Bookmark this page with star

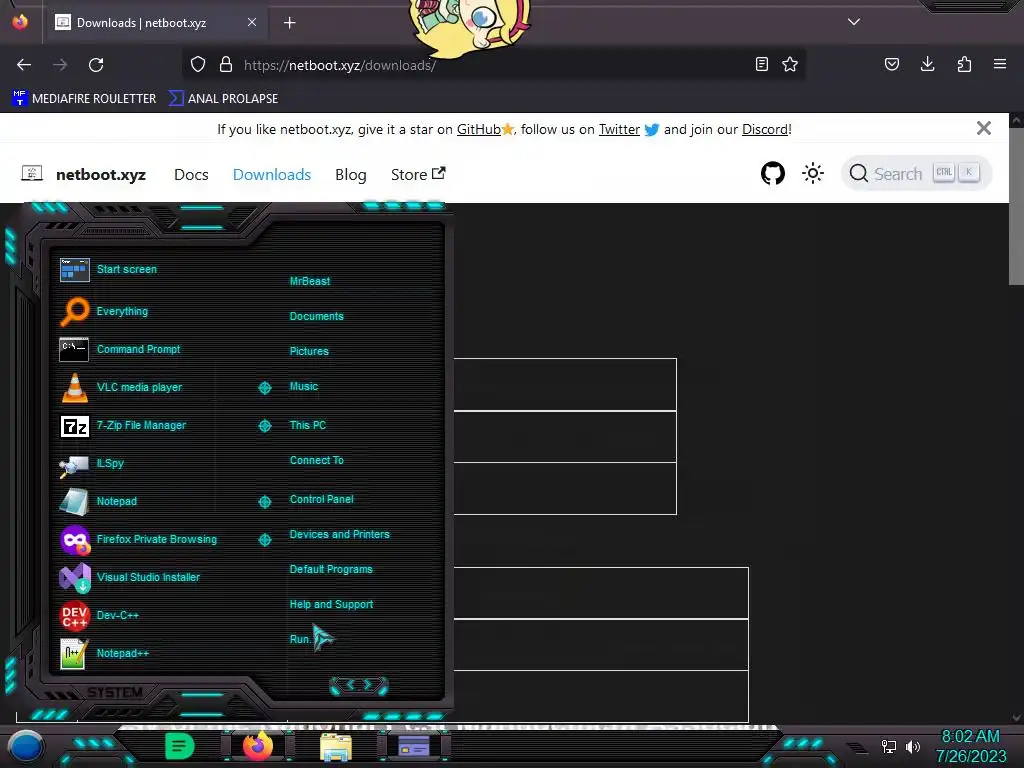pyautogui.click(x=790, y=64)
